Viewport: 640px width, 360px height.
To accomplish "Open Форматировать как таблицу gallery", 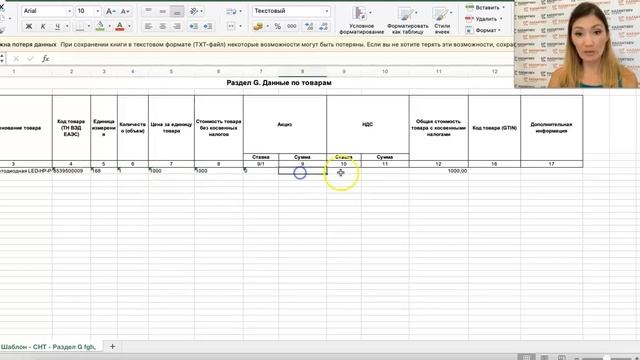I will point(407,20).
